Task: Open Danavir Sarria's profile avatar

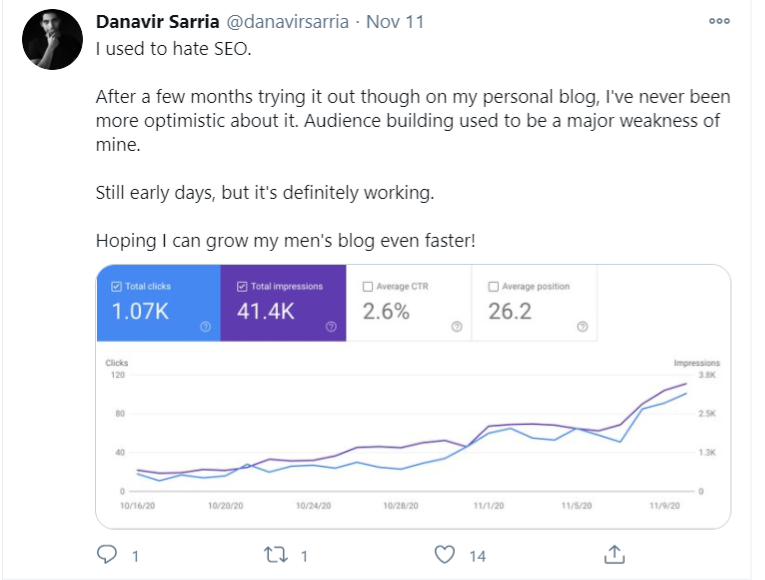Action: (52, 40)
